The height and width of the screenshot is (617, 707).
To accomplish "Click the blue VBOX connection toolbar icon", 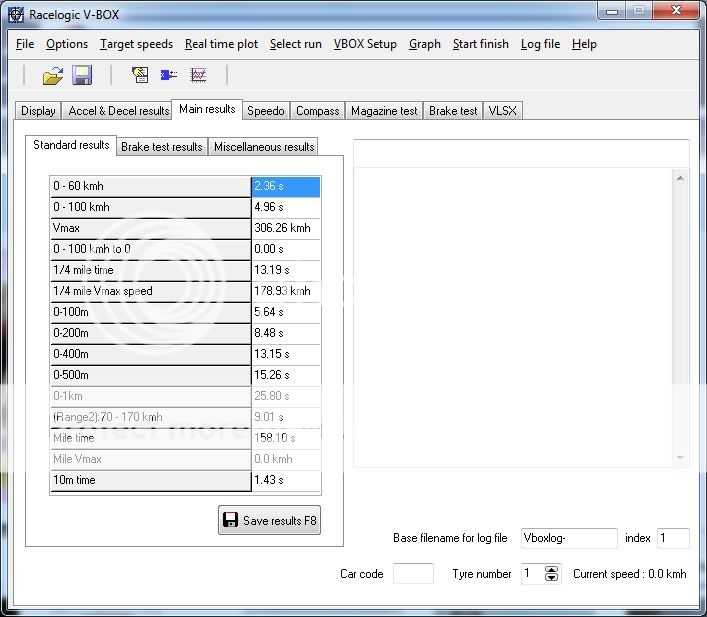I will click(x=169, y=74).
